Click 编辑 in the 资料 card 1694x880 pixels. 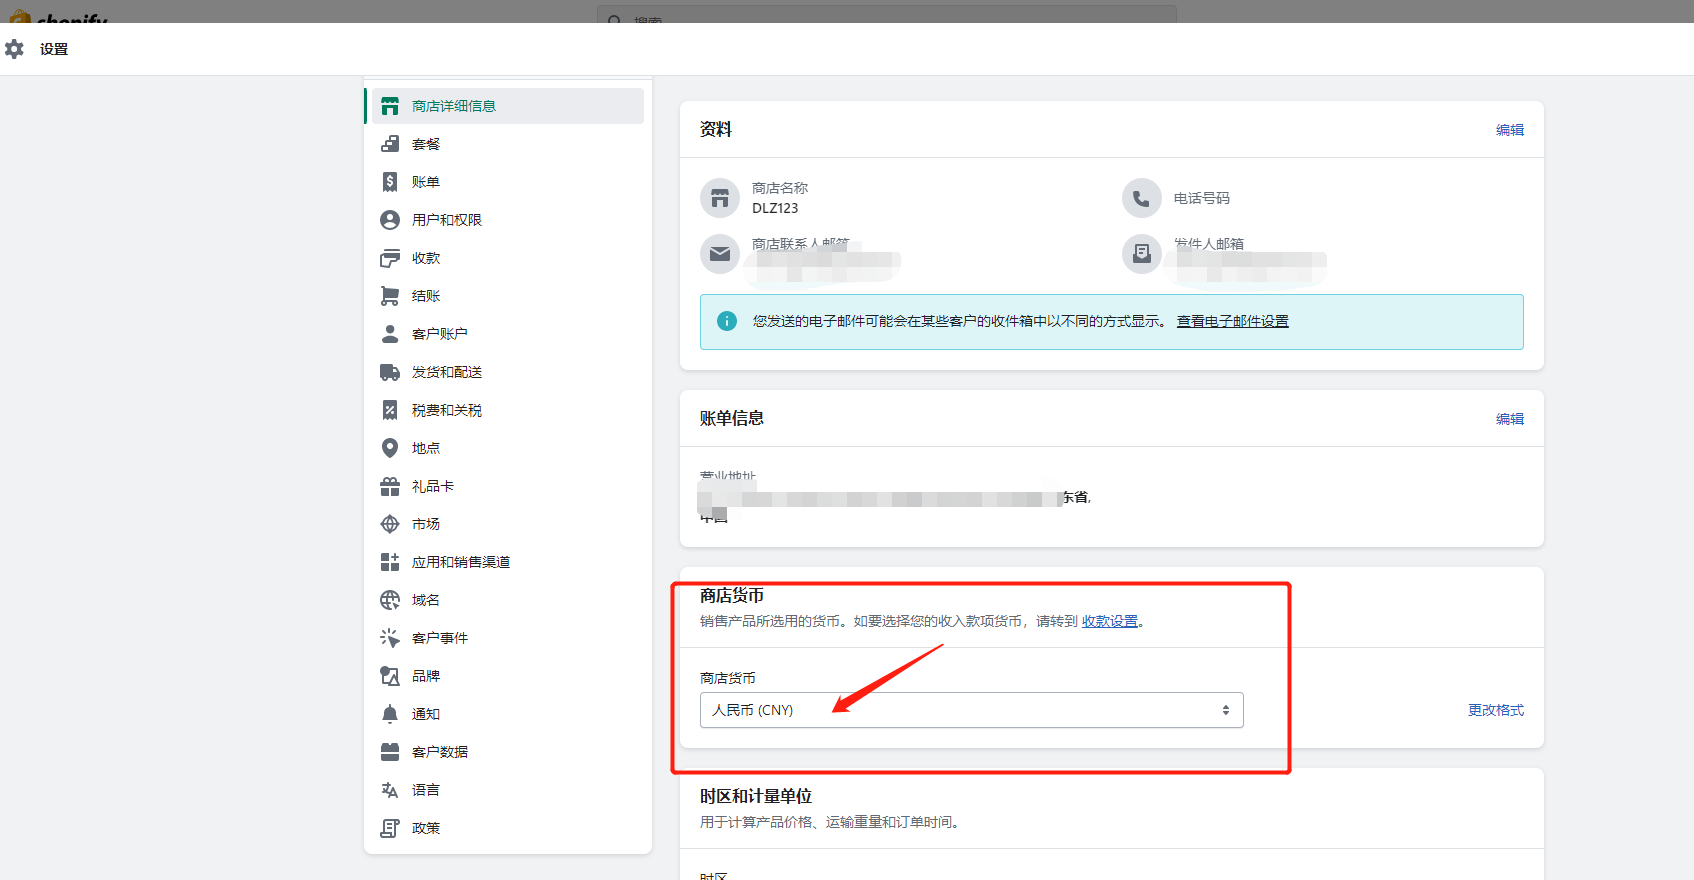click(x=1509, y=130)
